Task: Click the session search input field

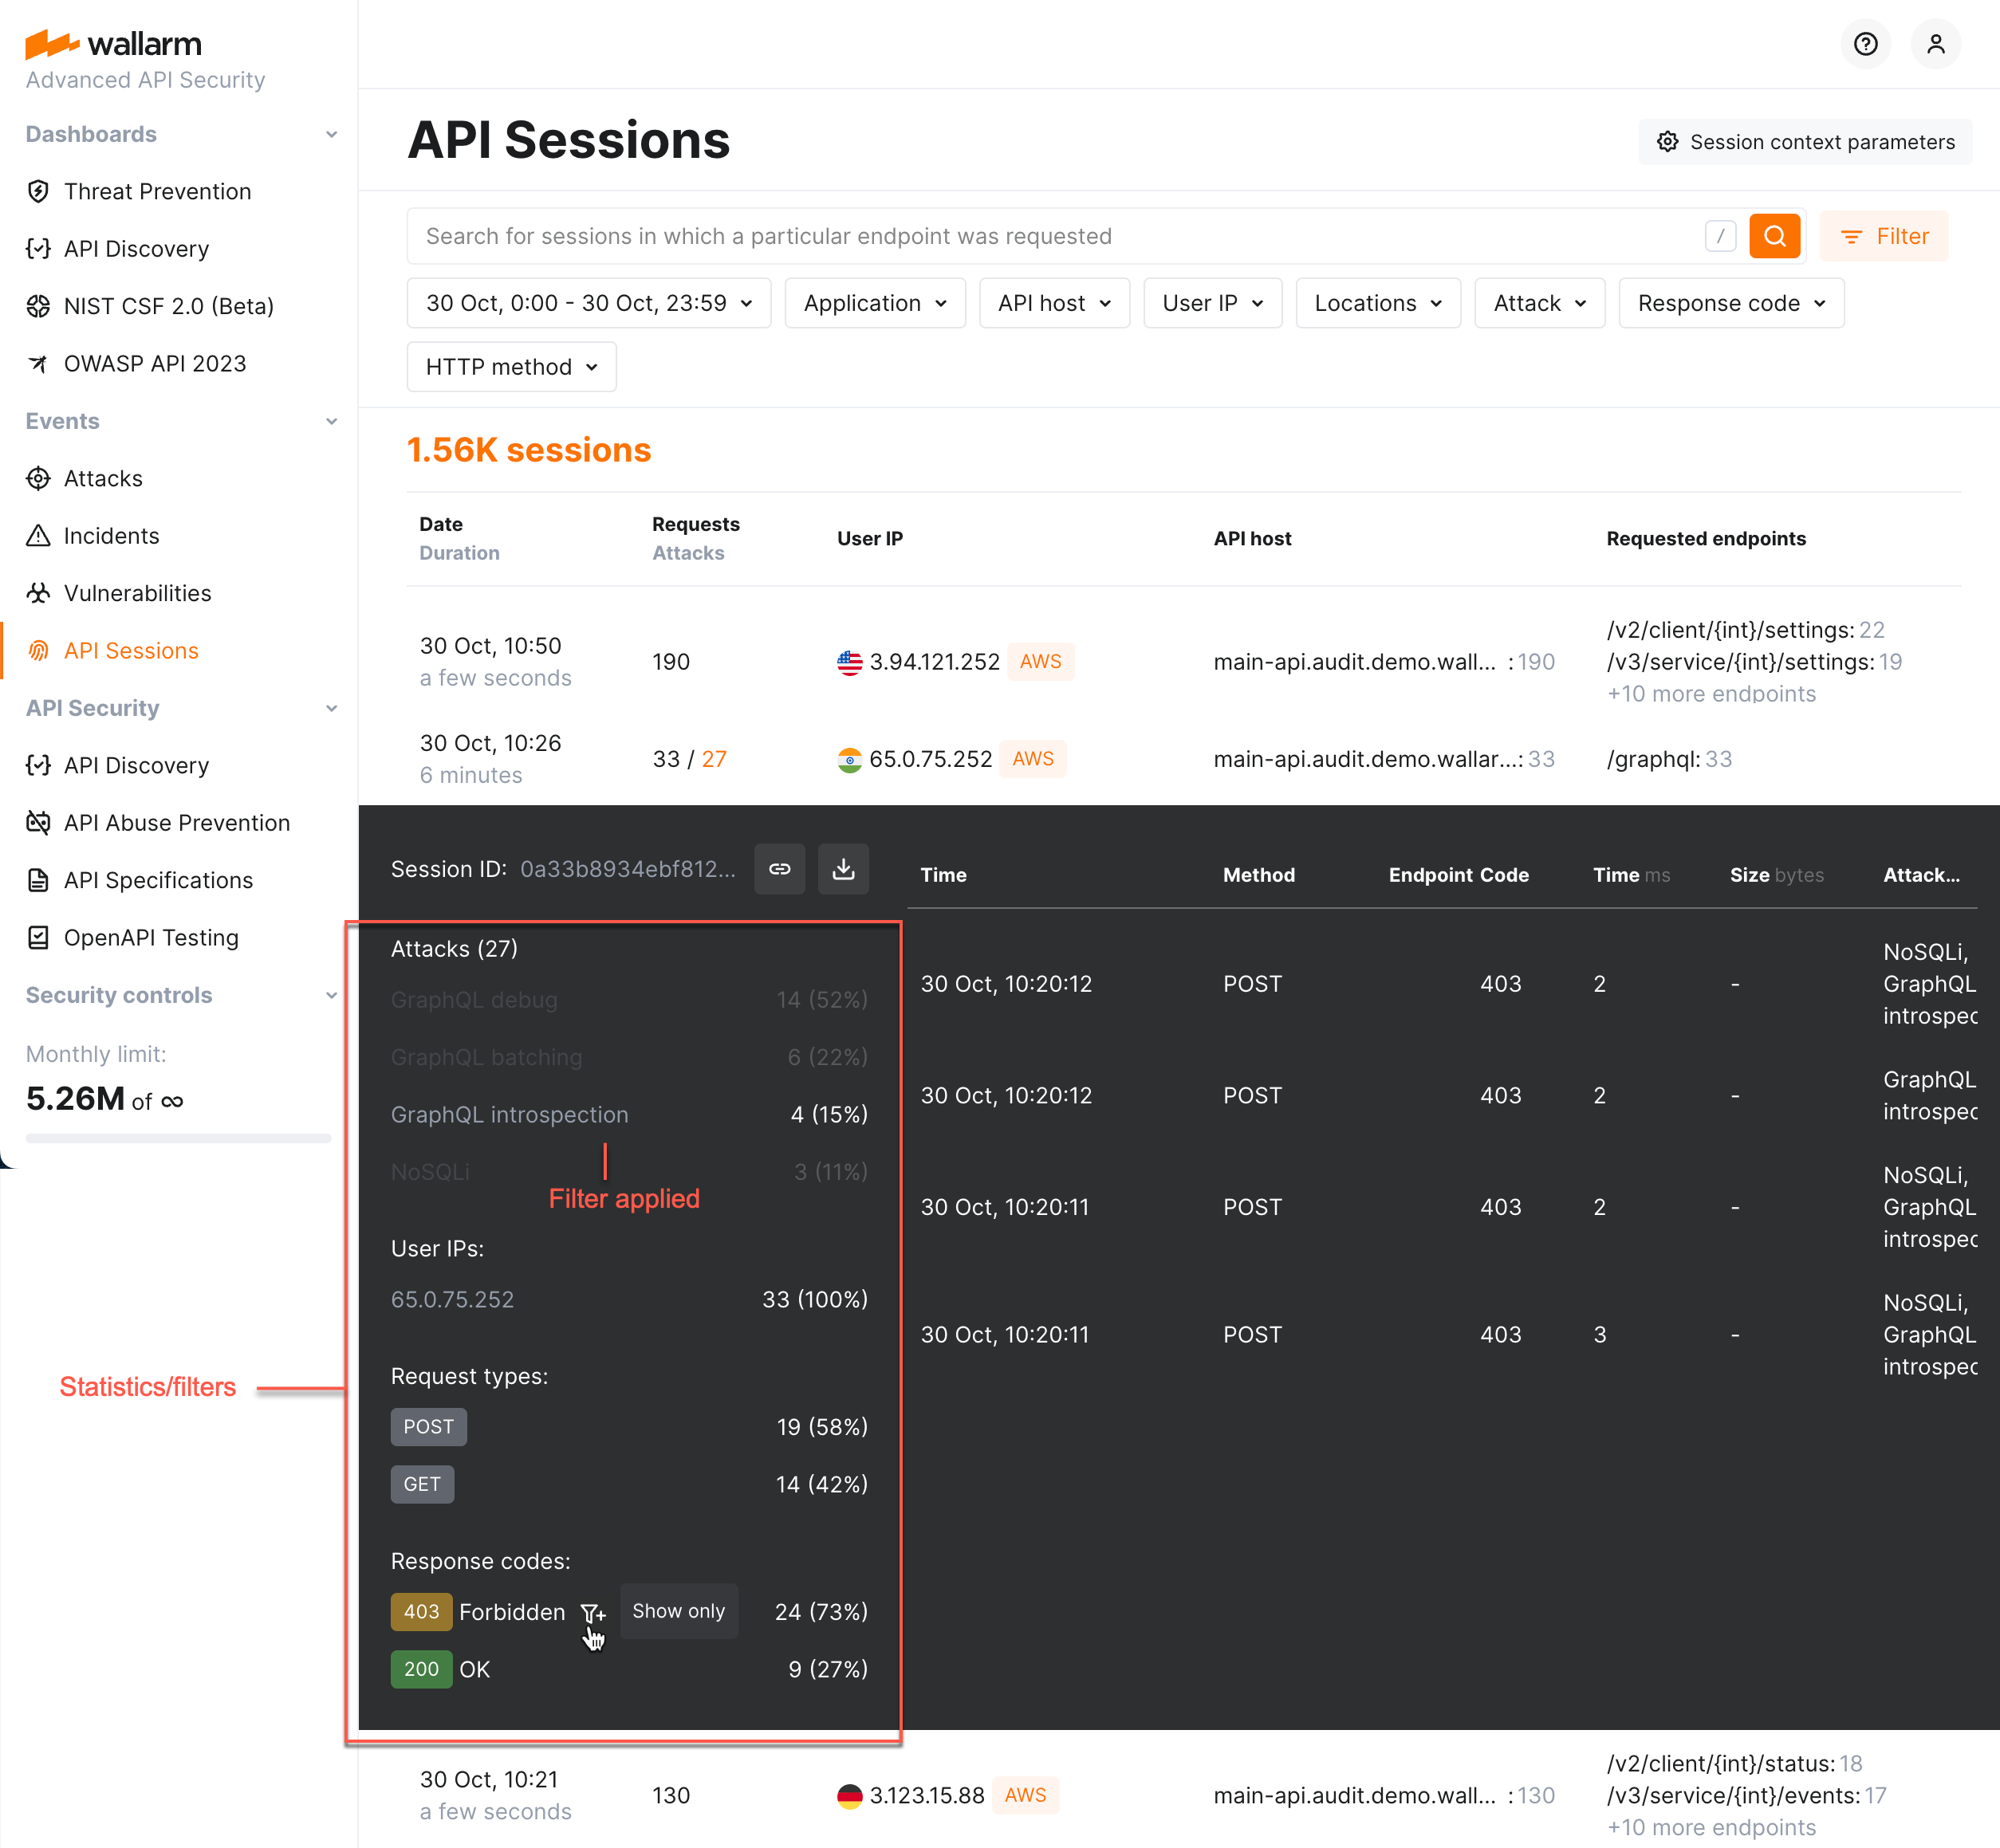Action: coord(1000,236)
